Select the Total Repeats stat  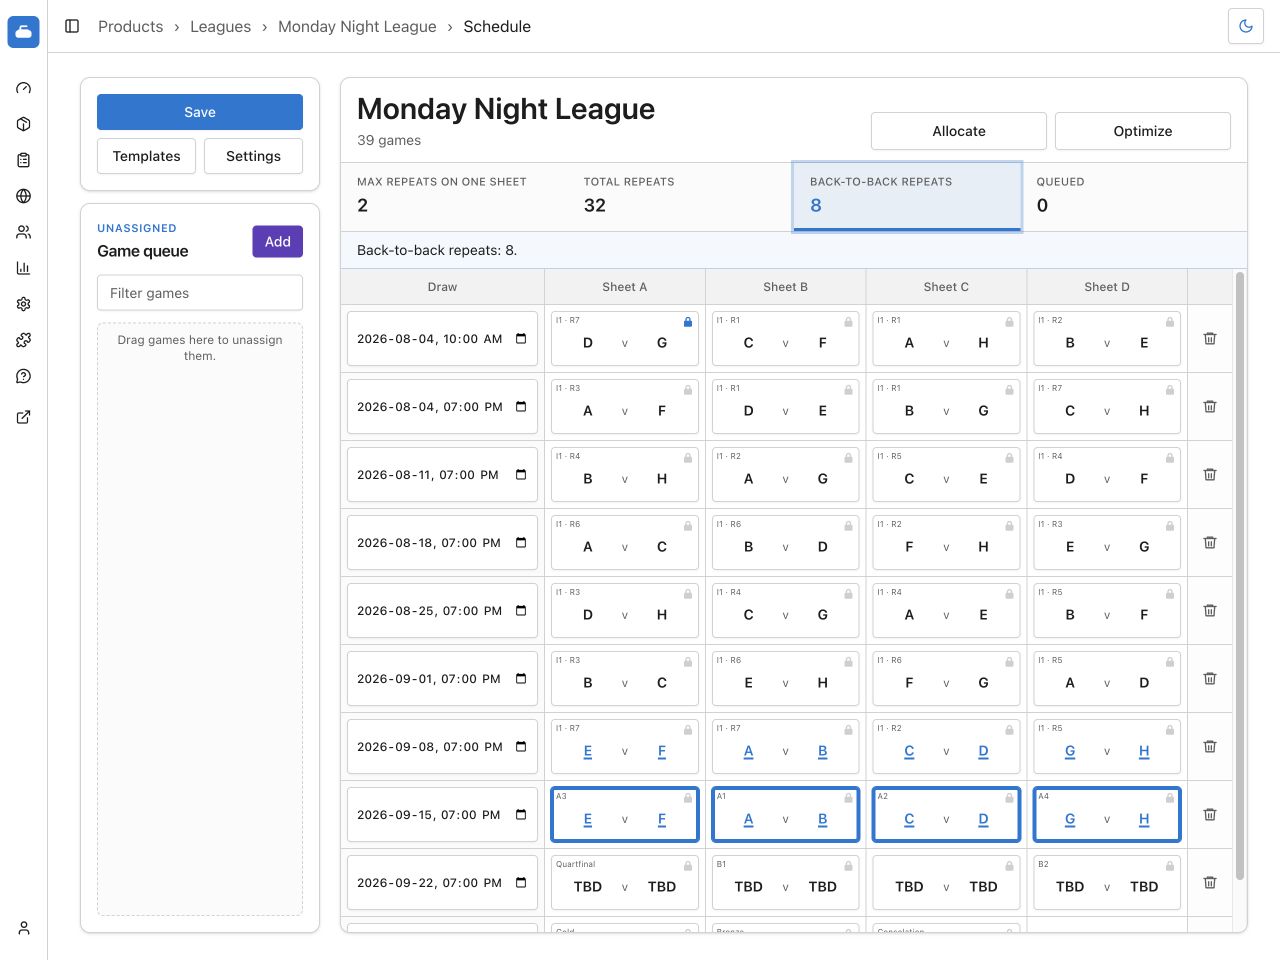681,197
